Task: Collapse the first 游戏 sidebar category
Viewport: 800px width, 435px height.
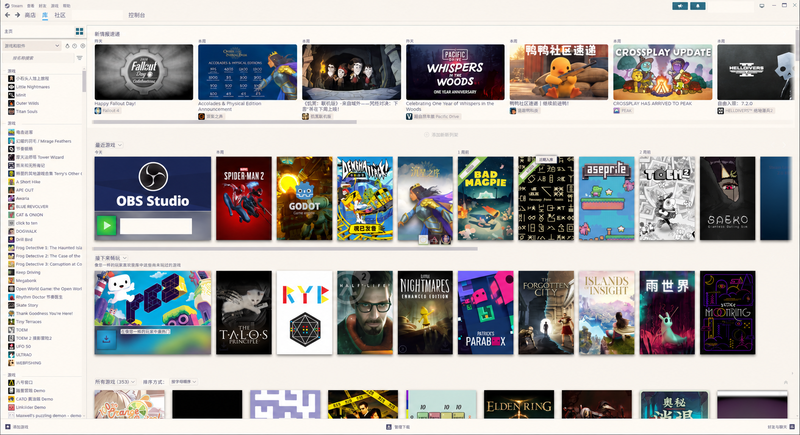Action: point(5,71)
